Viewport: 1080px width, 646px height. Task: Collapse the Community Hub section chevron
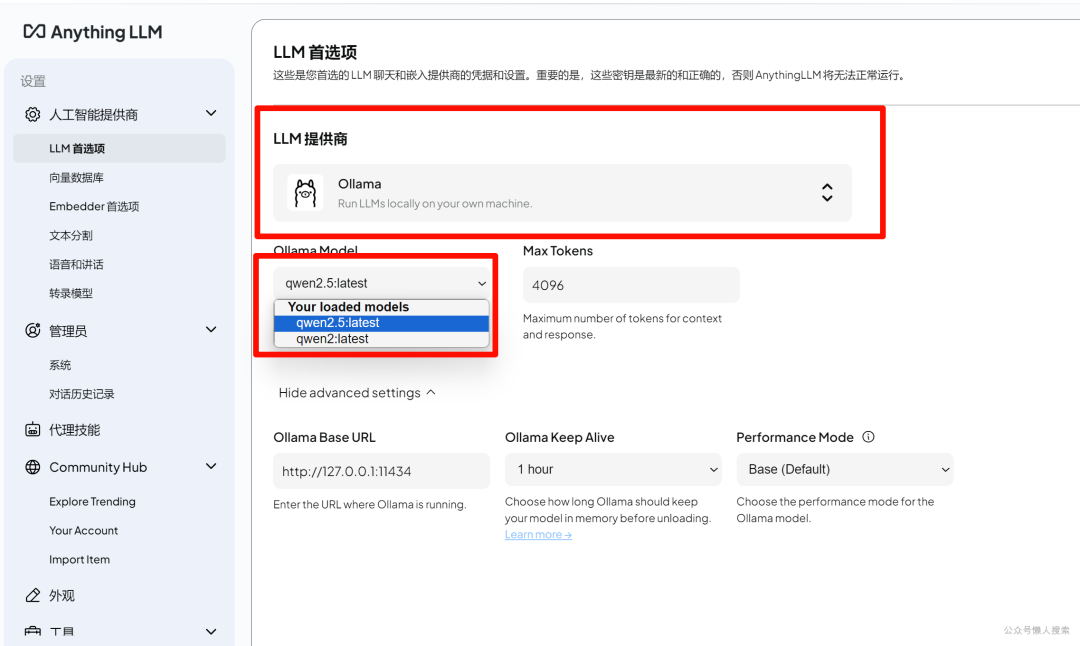pyautogui.click(x=211, y=466)
